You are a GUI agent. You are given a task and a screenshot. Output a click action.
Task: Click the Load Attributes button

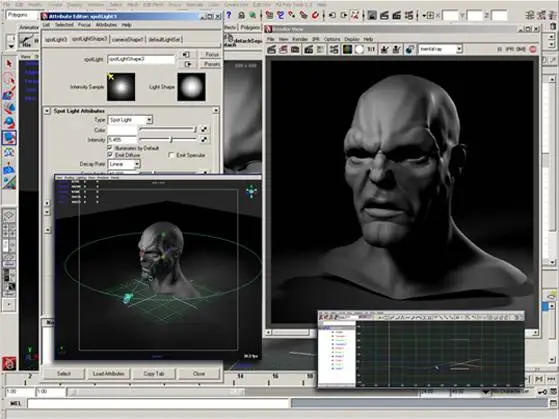pyautogui.click(x=108, y=374)
